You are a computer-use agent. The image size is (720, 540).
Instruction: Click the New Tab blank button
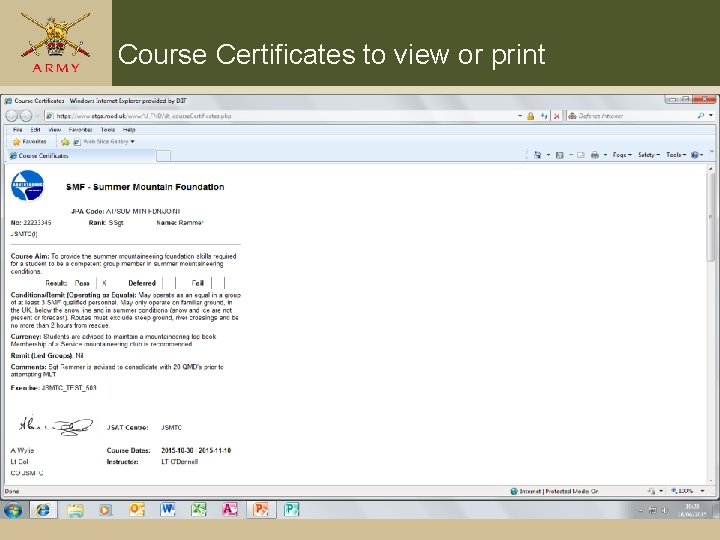coord(163,156)
